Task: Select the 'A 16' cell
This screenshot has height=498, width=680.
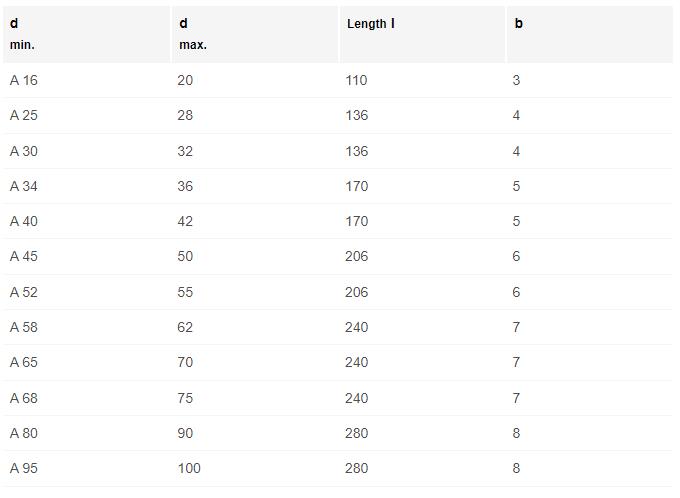Action: click(24, 80)
